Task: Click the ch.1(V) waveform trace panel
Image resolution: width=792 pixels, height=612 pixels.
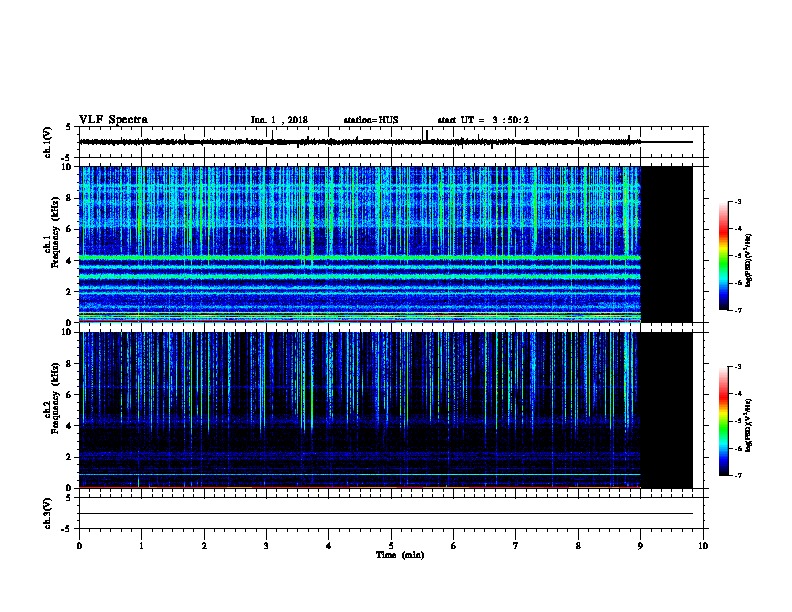Action: pos(393,142)
